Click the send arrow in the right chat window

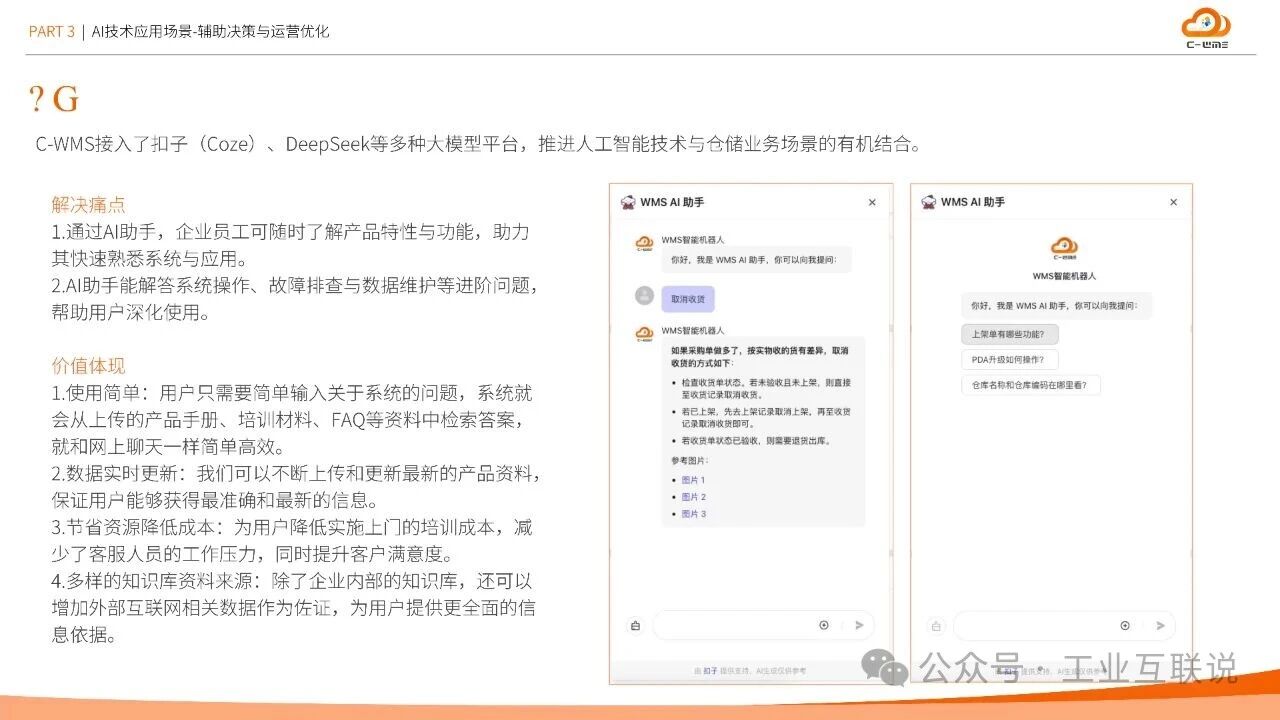(x=1160, y=624)
